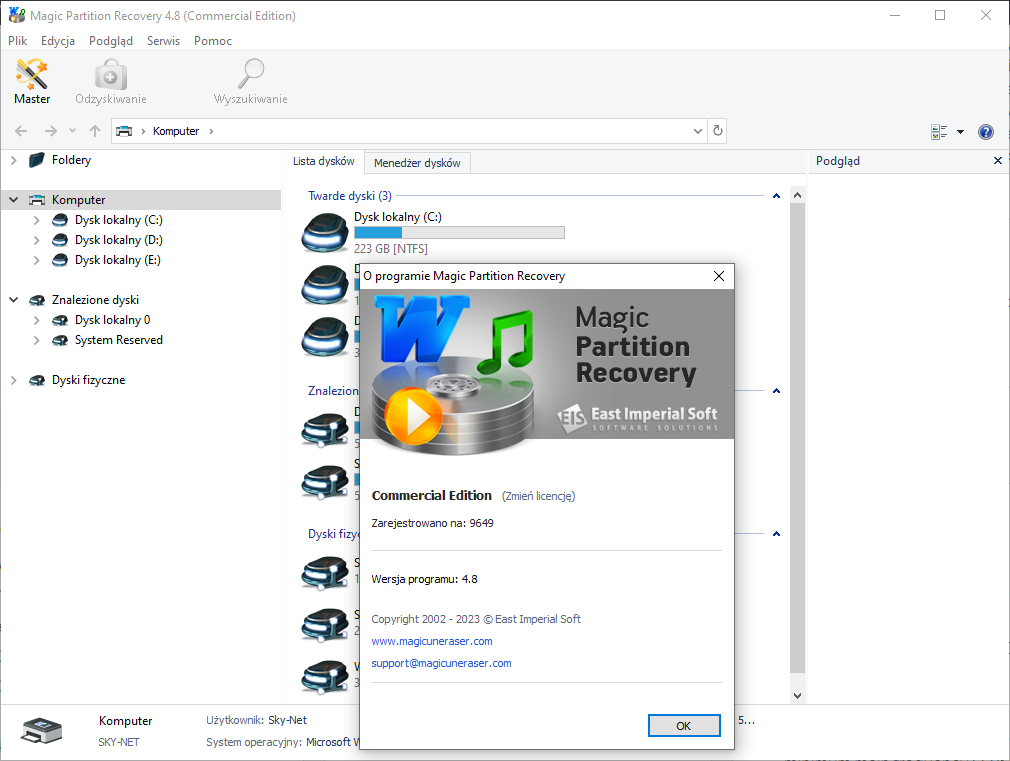The height and width of the screenshot is (761, 1010).
Task: Refresh the address bar location
Action: point(718,131)
